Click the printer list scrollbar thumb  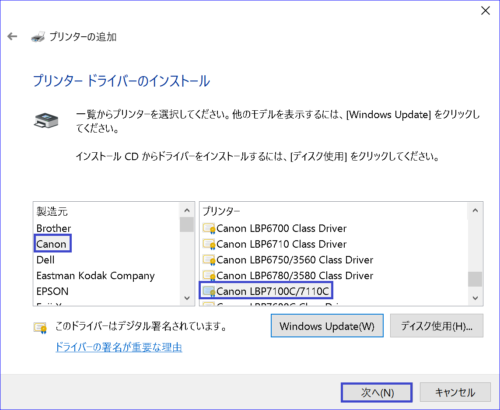click(x=475, y=279)
